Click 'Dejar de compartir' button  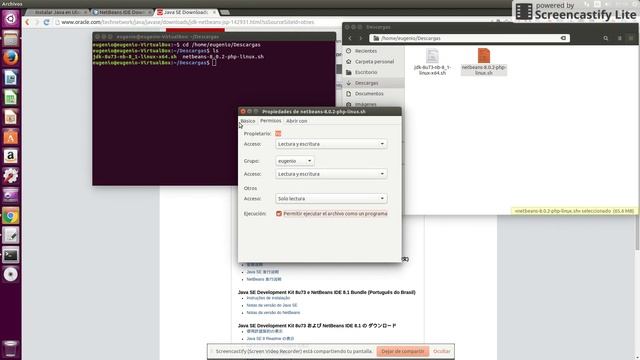click(403, 351)
